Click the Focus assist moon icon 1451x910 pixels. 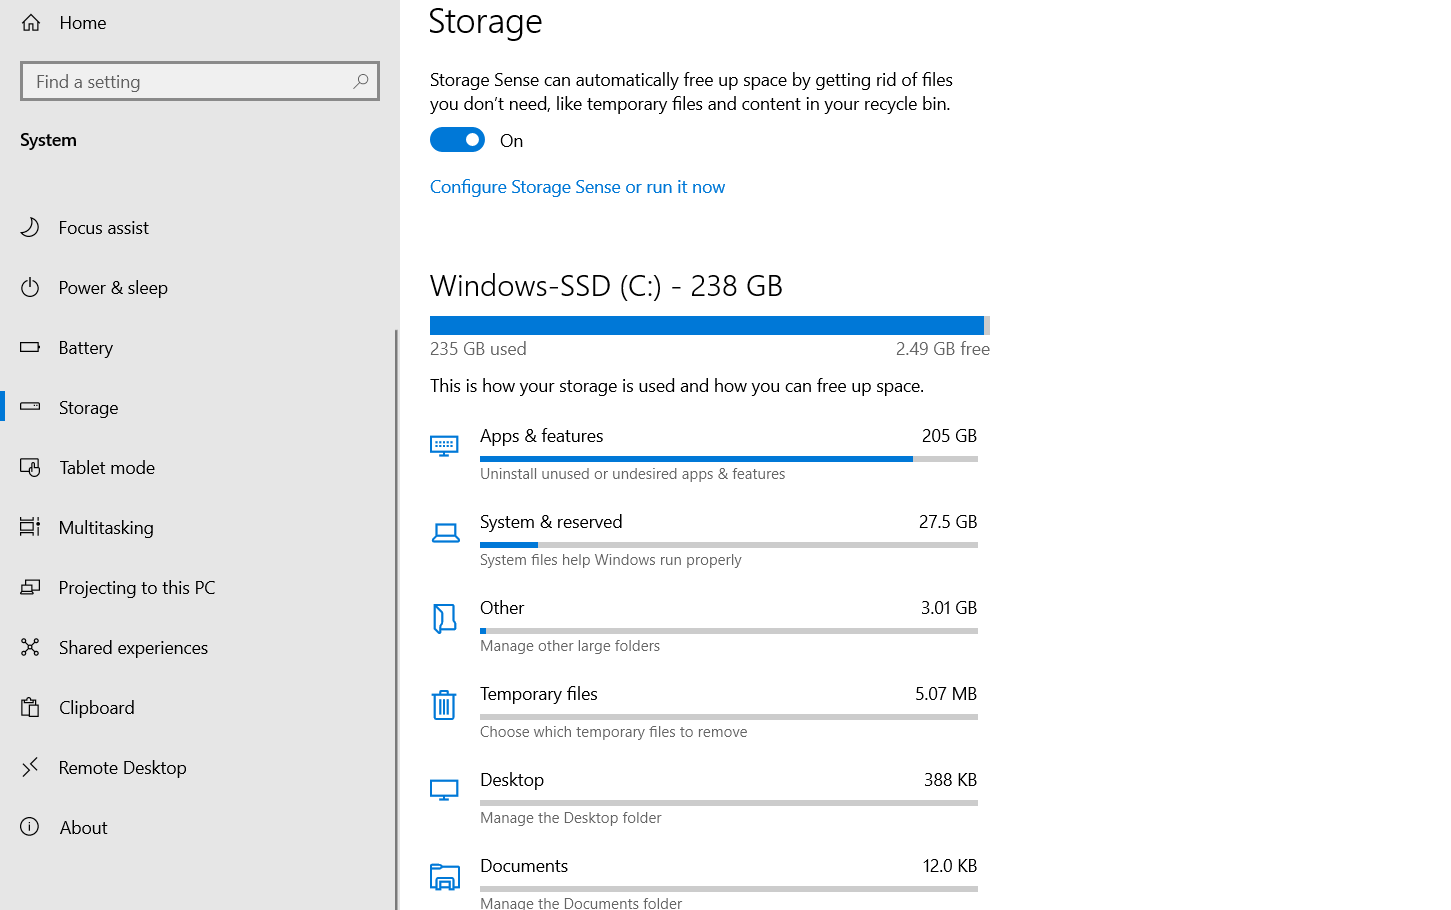tap(30, 227)
